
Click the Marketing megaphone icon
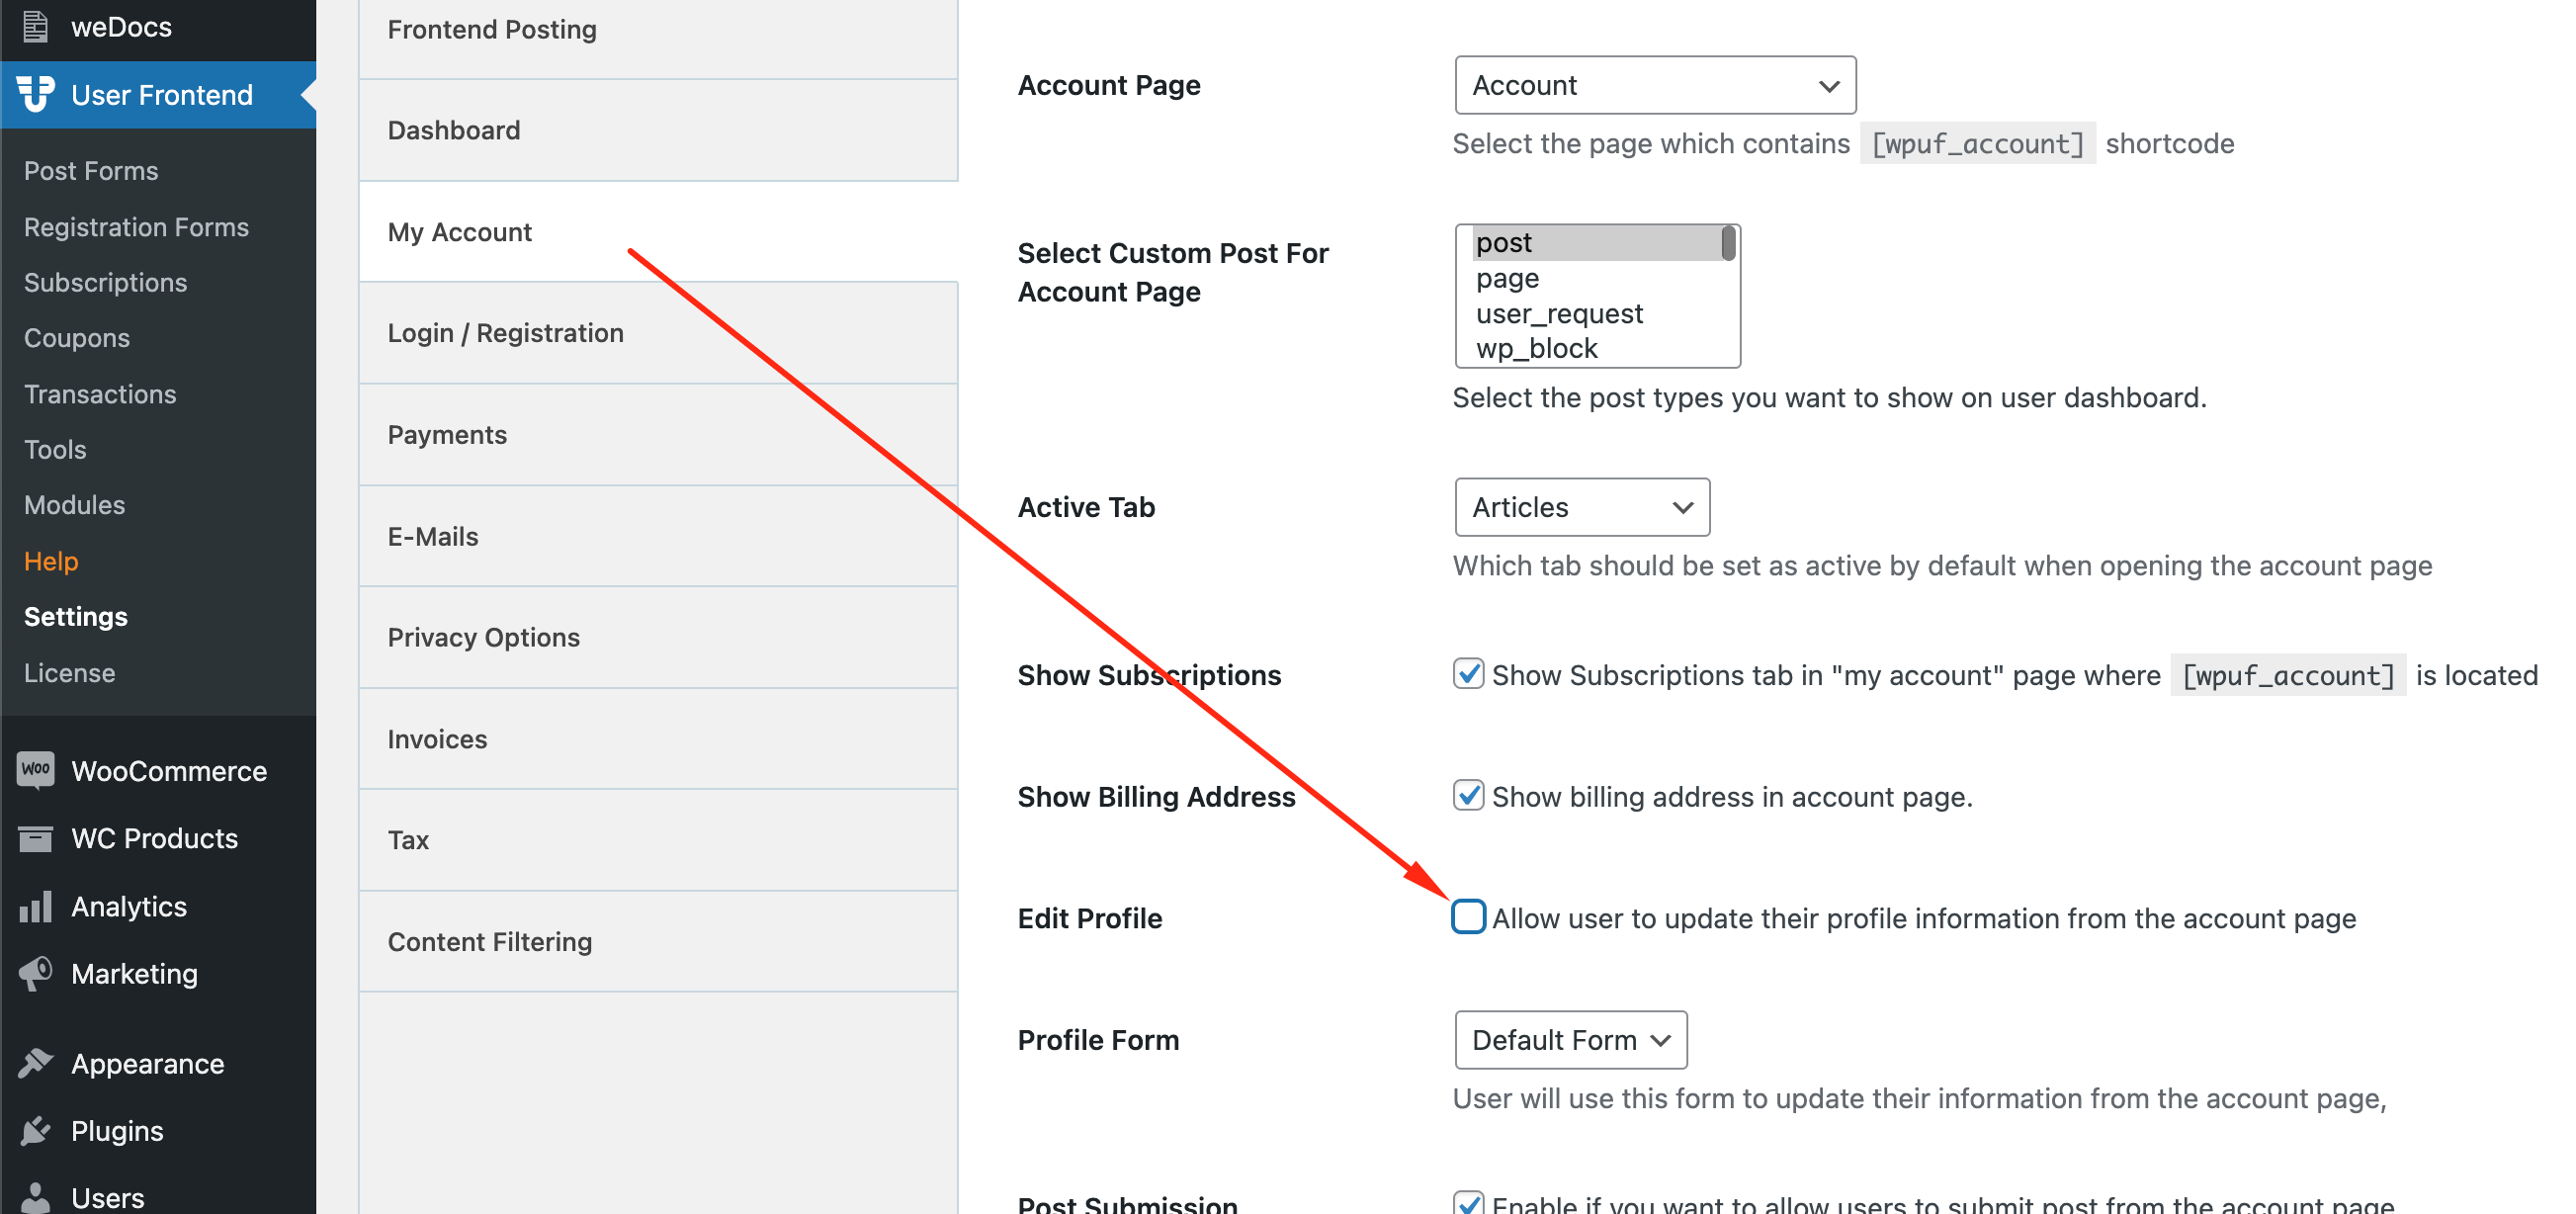35,973
